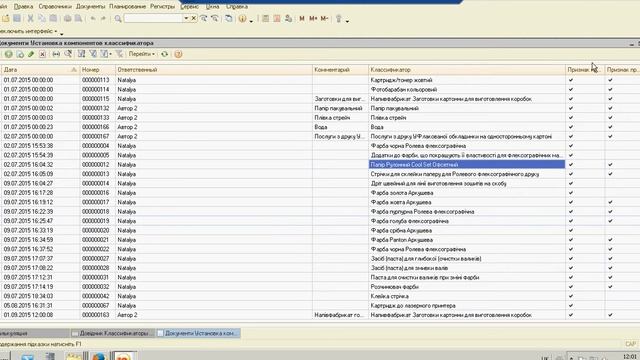
Task: Click the Mark for deletion X icon
Action: 42,54
